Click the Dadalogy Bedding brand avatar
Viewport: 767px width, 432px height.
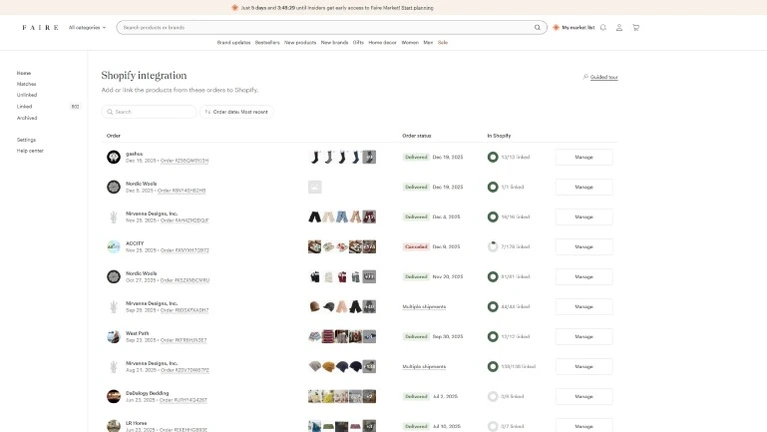click(x=114, y=396)
